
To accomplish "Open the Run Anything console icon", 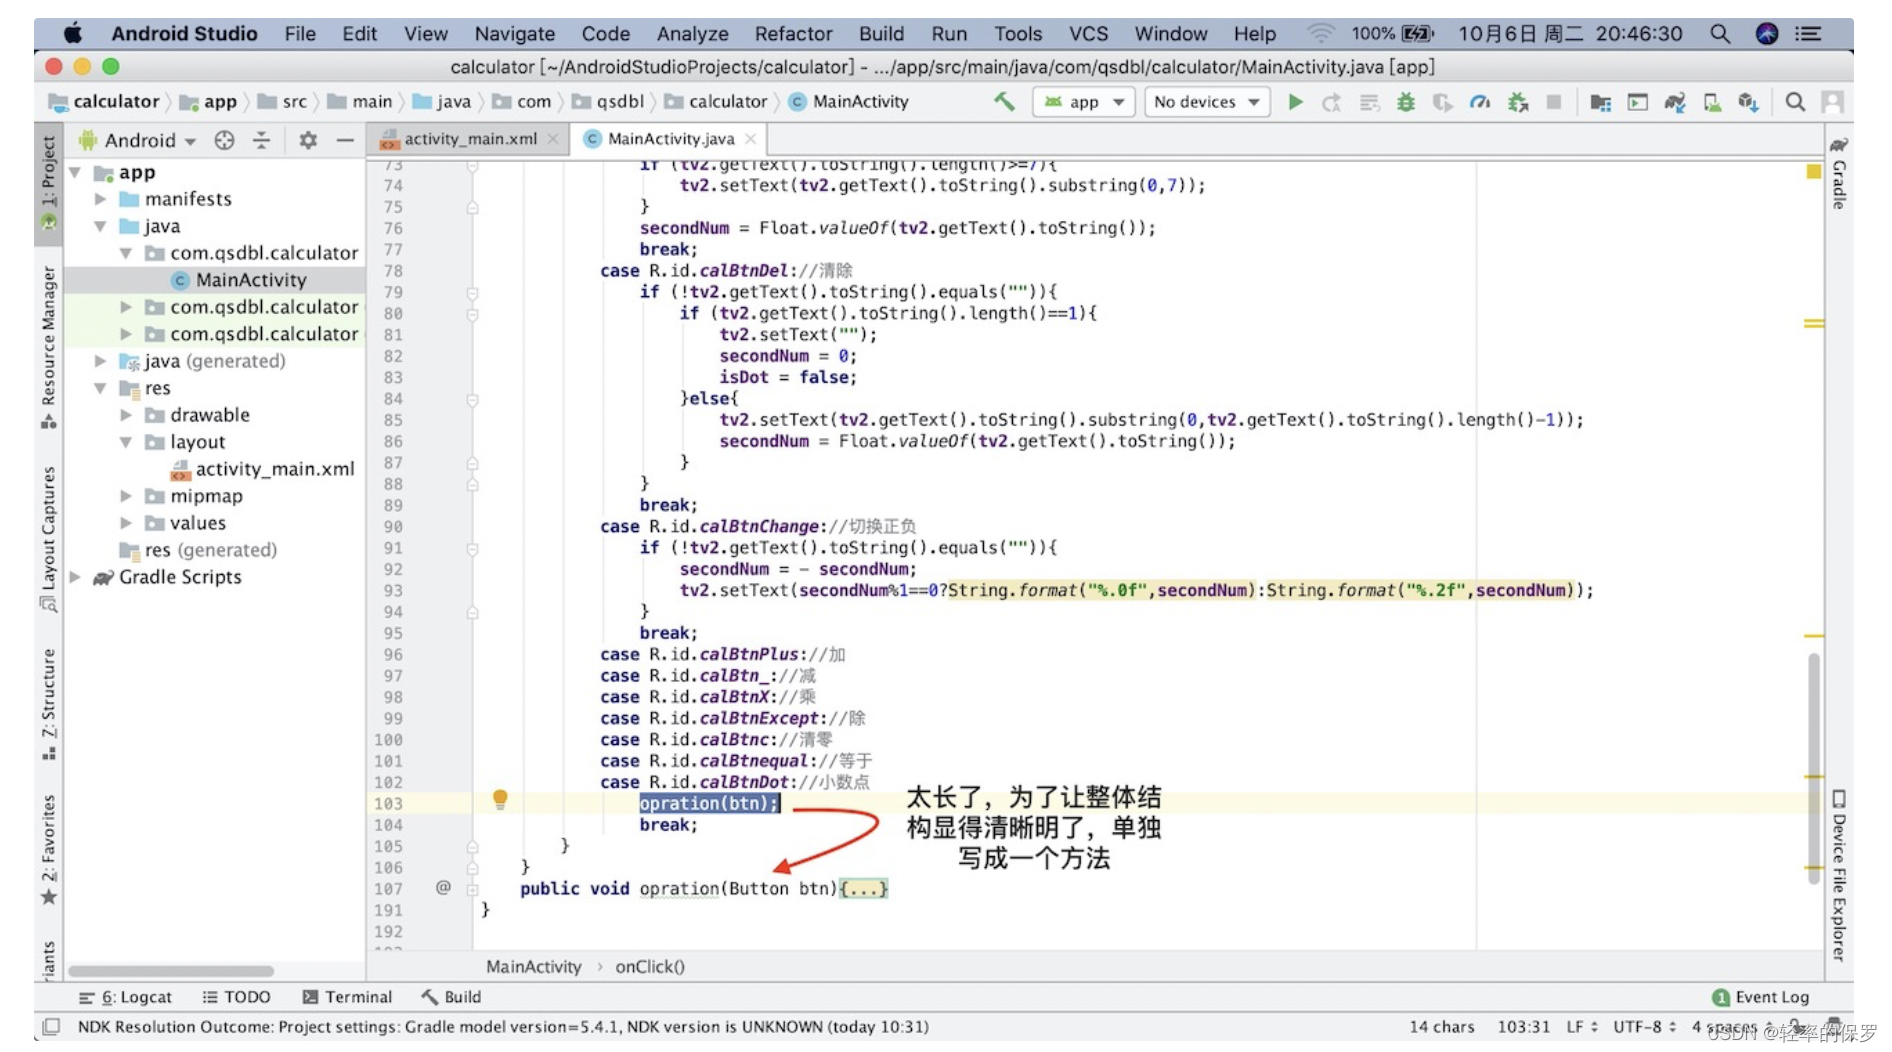I will (1637, 102).
